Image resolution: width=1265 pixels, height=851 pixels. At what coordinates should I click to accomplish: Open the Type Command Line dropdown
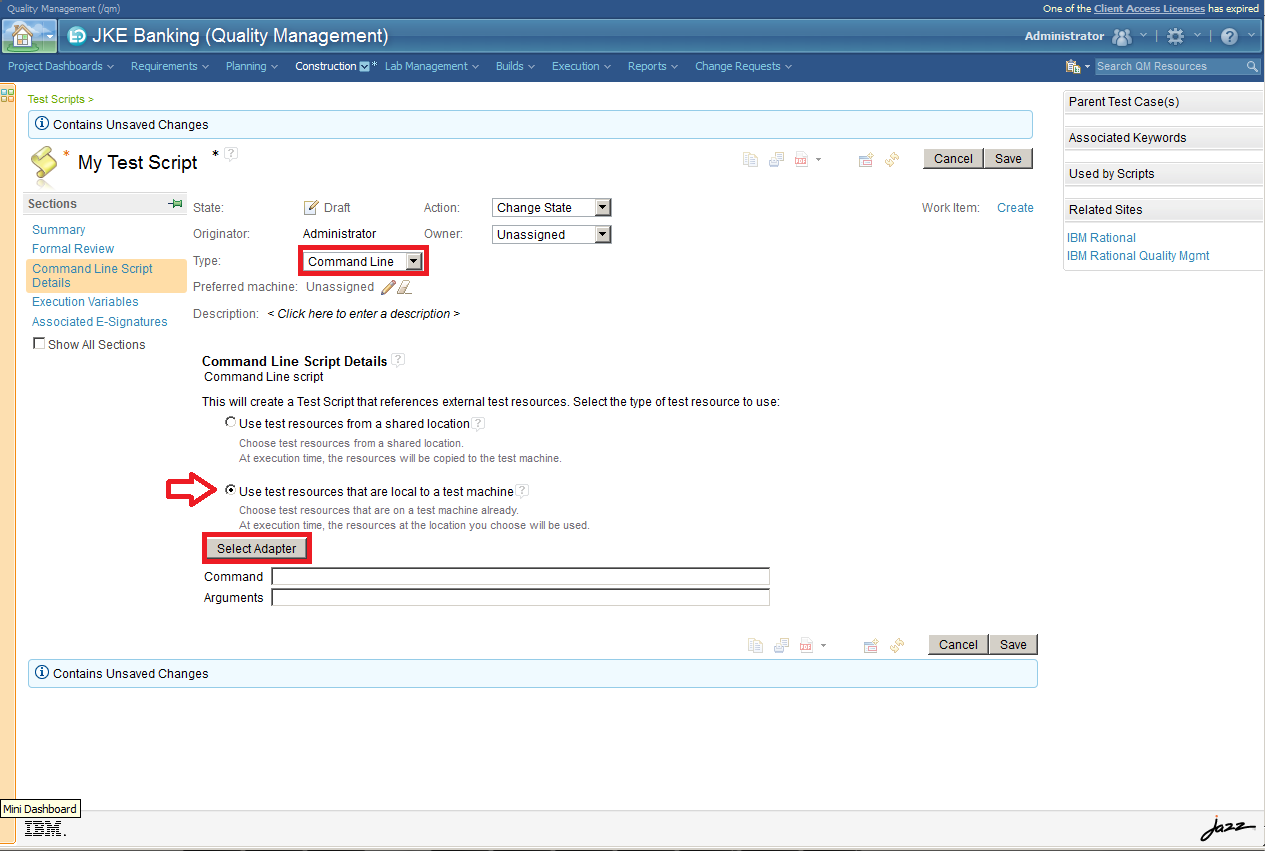coord(364,262)
